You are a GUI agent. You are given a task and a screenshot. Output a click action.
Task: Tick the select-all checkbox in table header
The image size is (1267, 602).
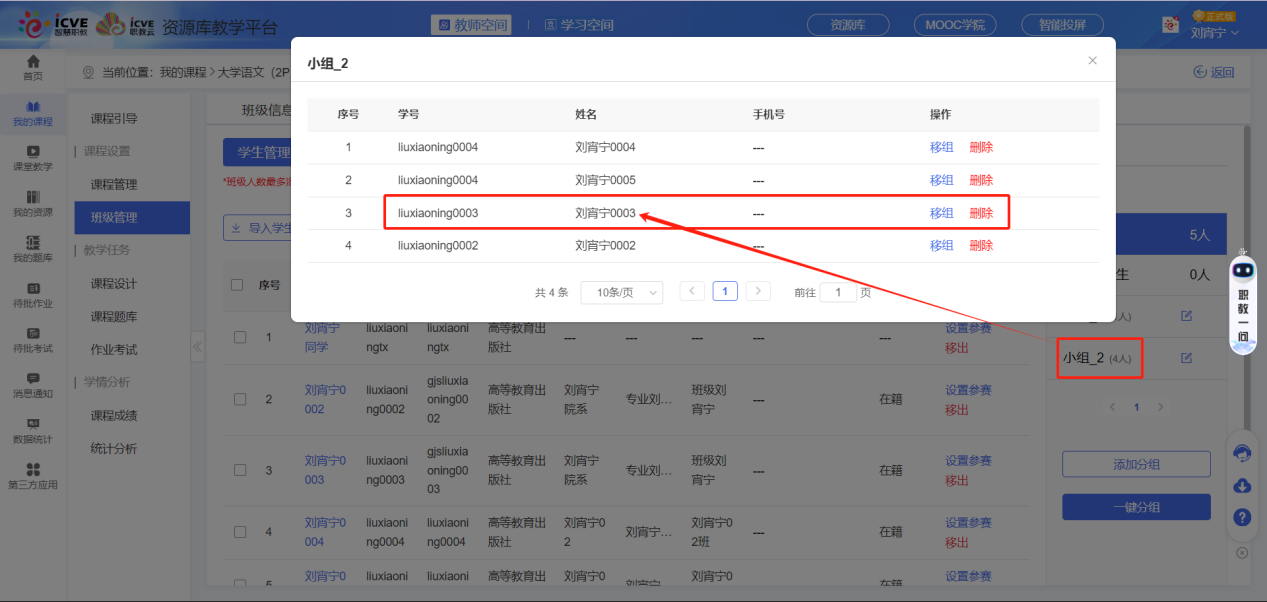[237, 285]
